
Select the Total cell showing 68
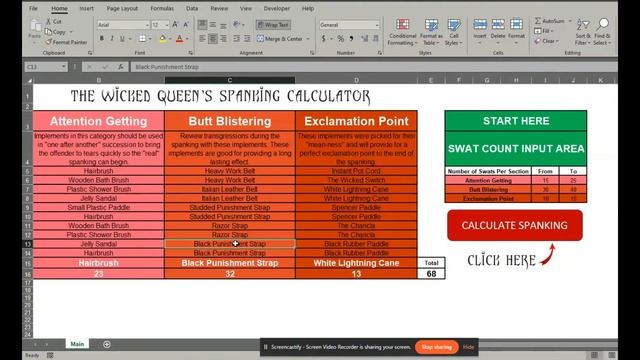coord(431,274)
